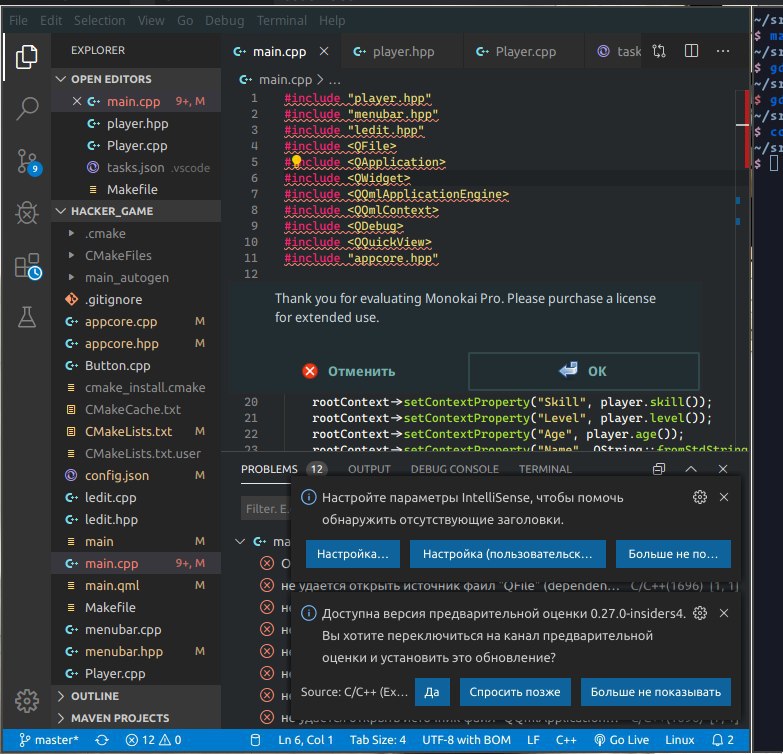Image resolution: width=783 pixels, height=754 pixels.
Task: Click the database icon in status bar
Action: coord(255,740)
